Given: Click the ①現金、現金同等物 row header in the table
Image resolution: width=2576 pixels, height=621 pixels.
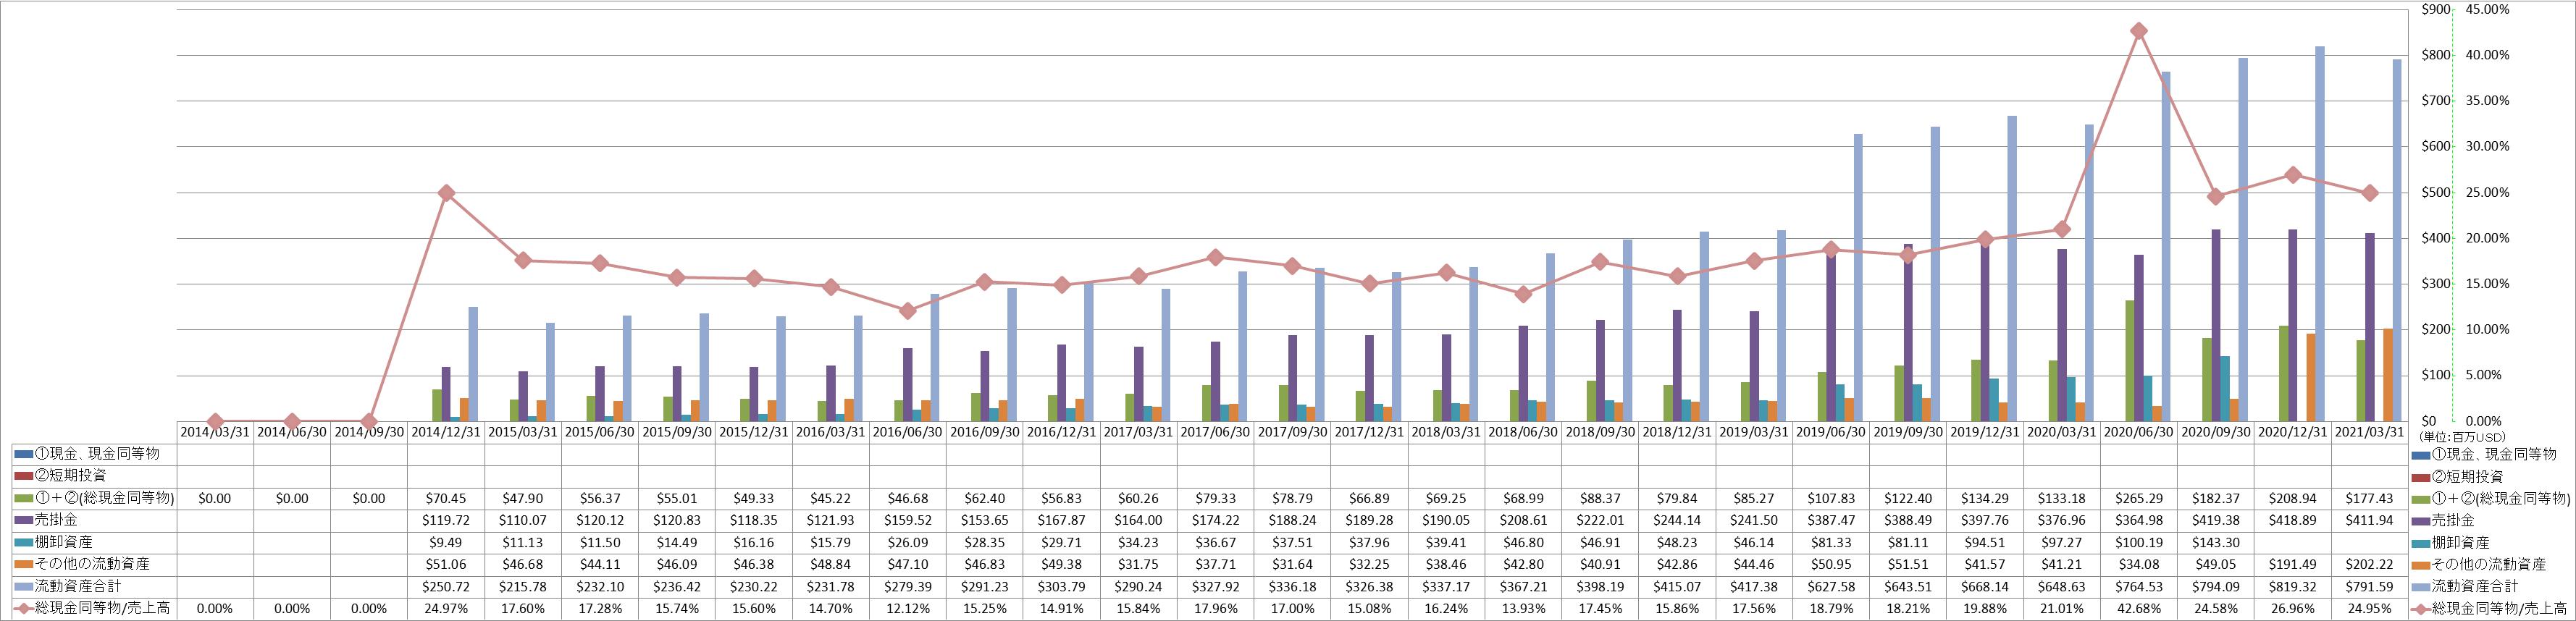Looking at the screenshot, I should click(x=94, y=454).
